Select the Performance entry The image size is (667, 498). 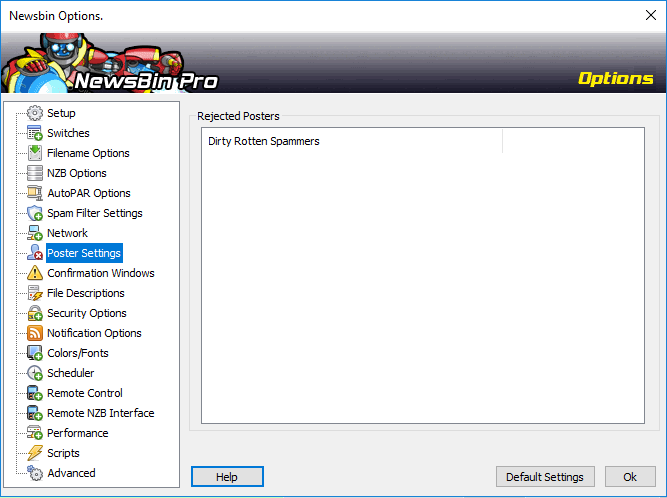tap(77, 433)
